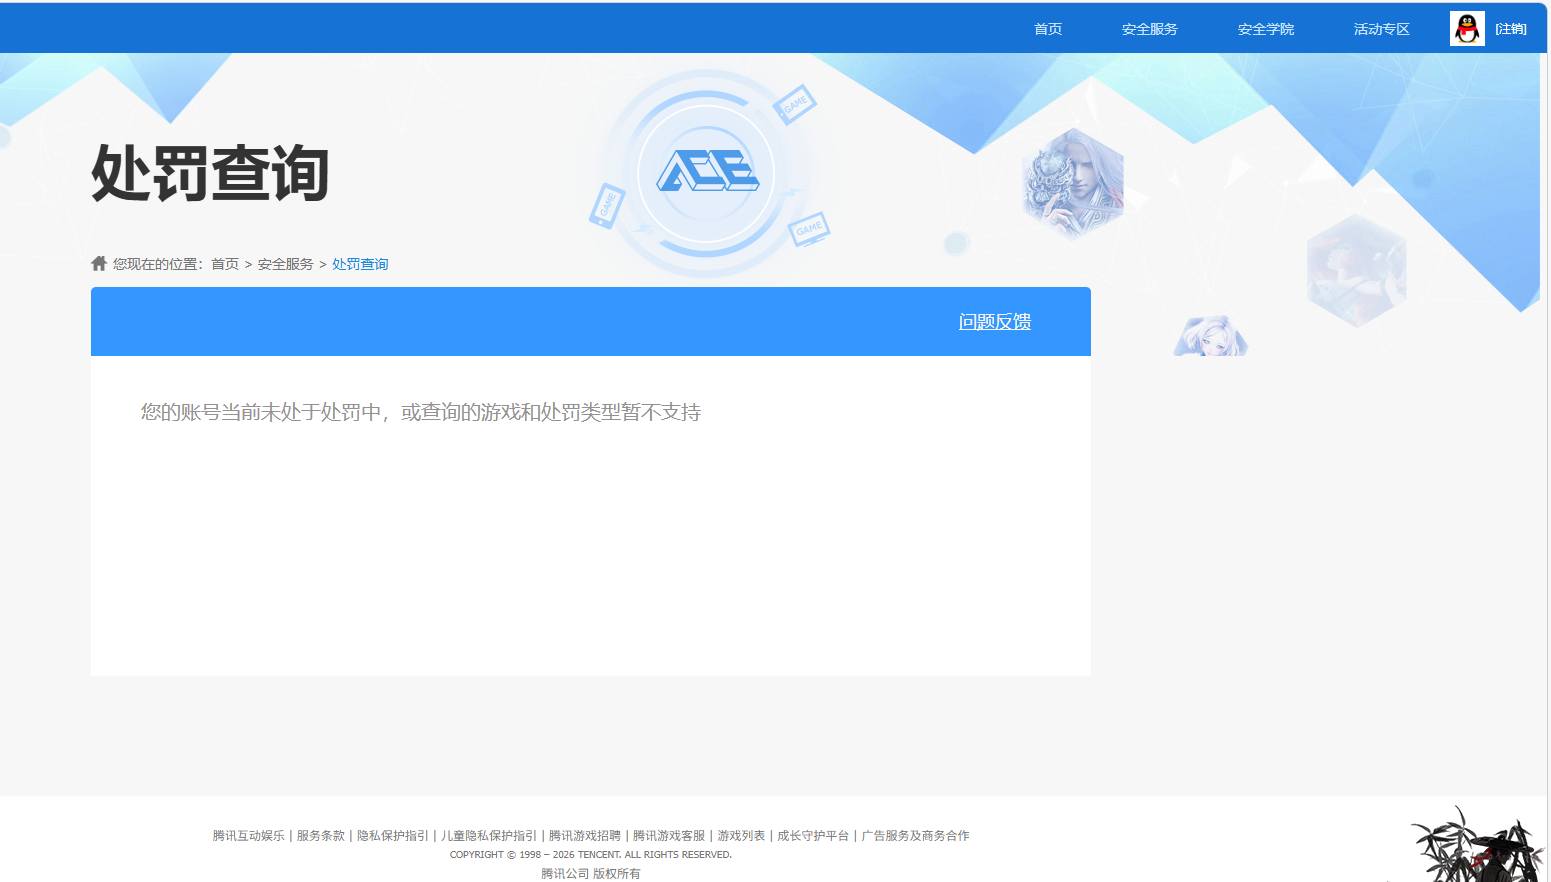
Task: Click a GAME tile icon orbiting the ACE logo
Action: [x=796, y=105]
